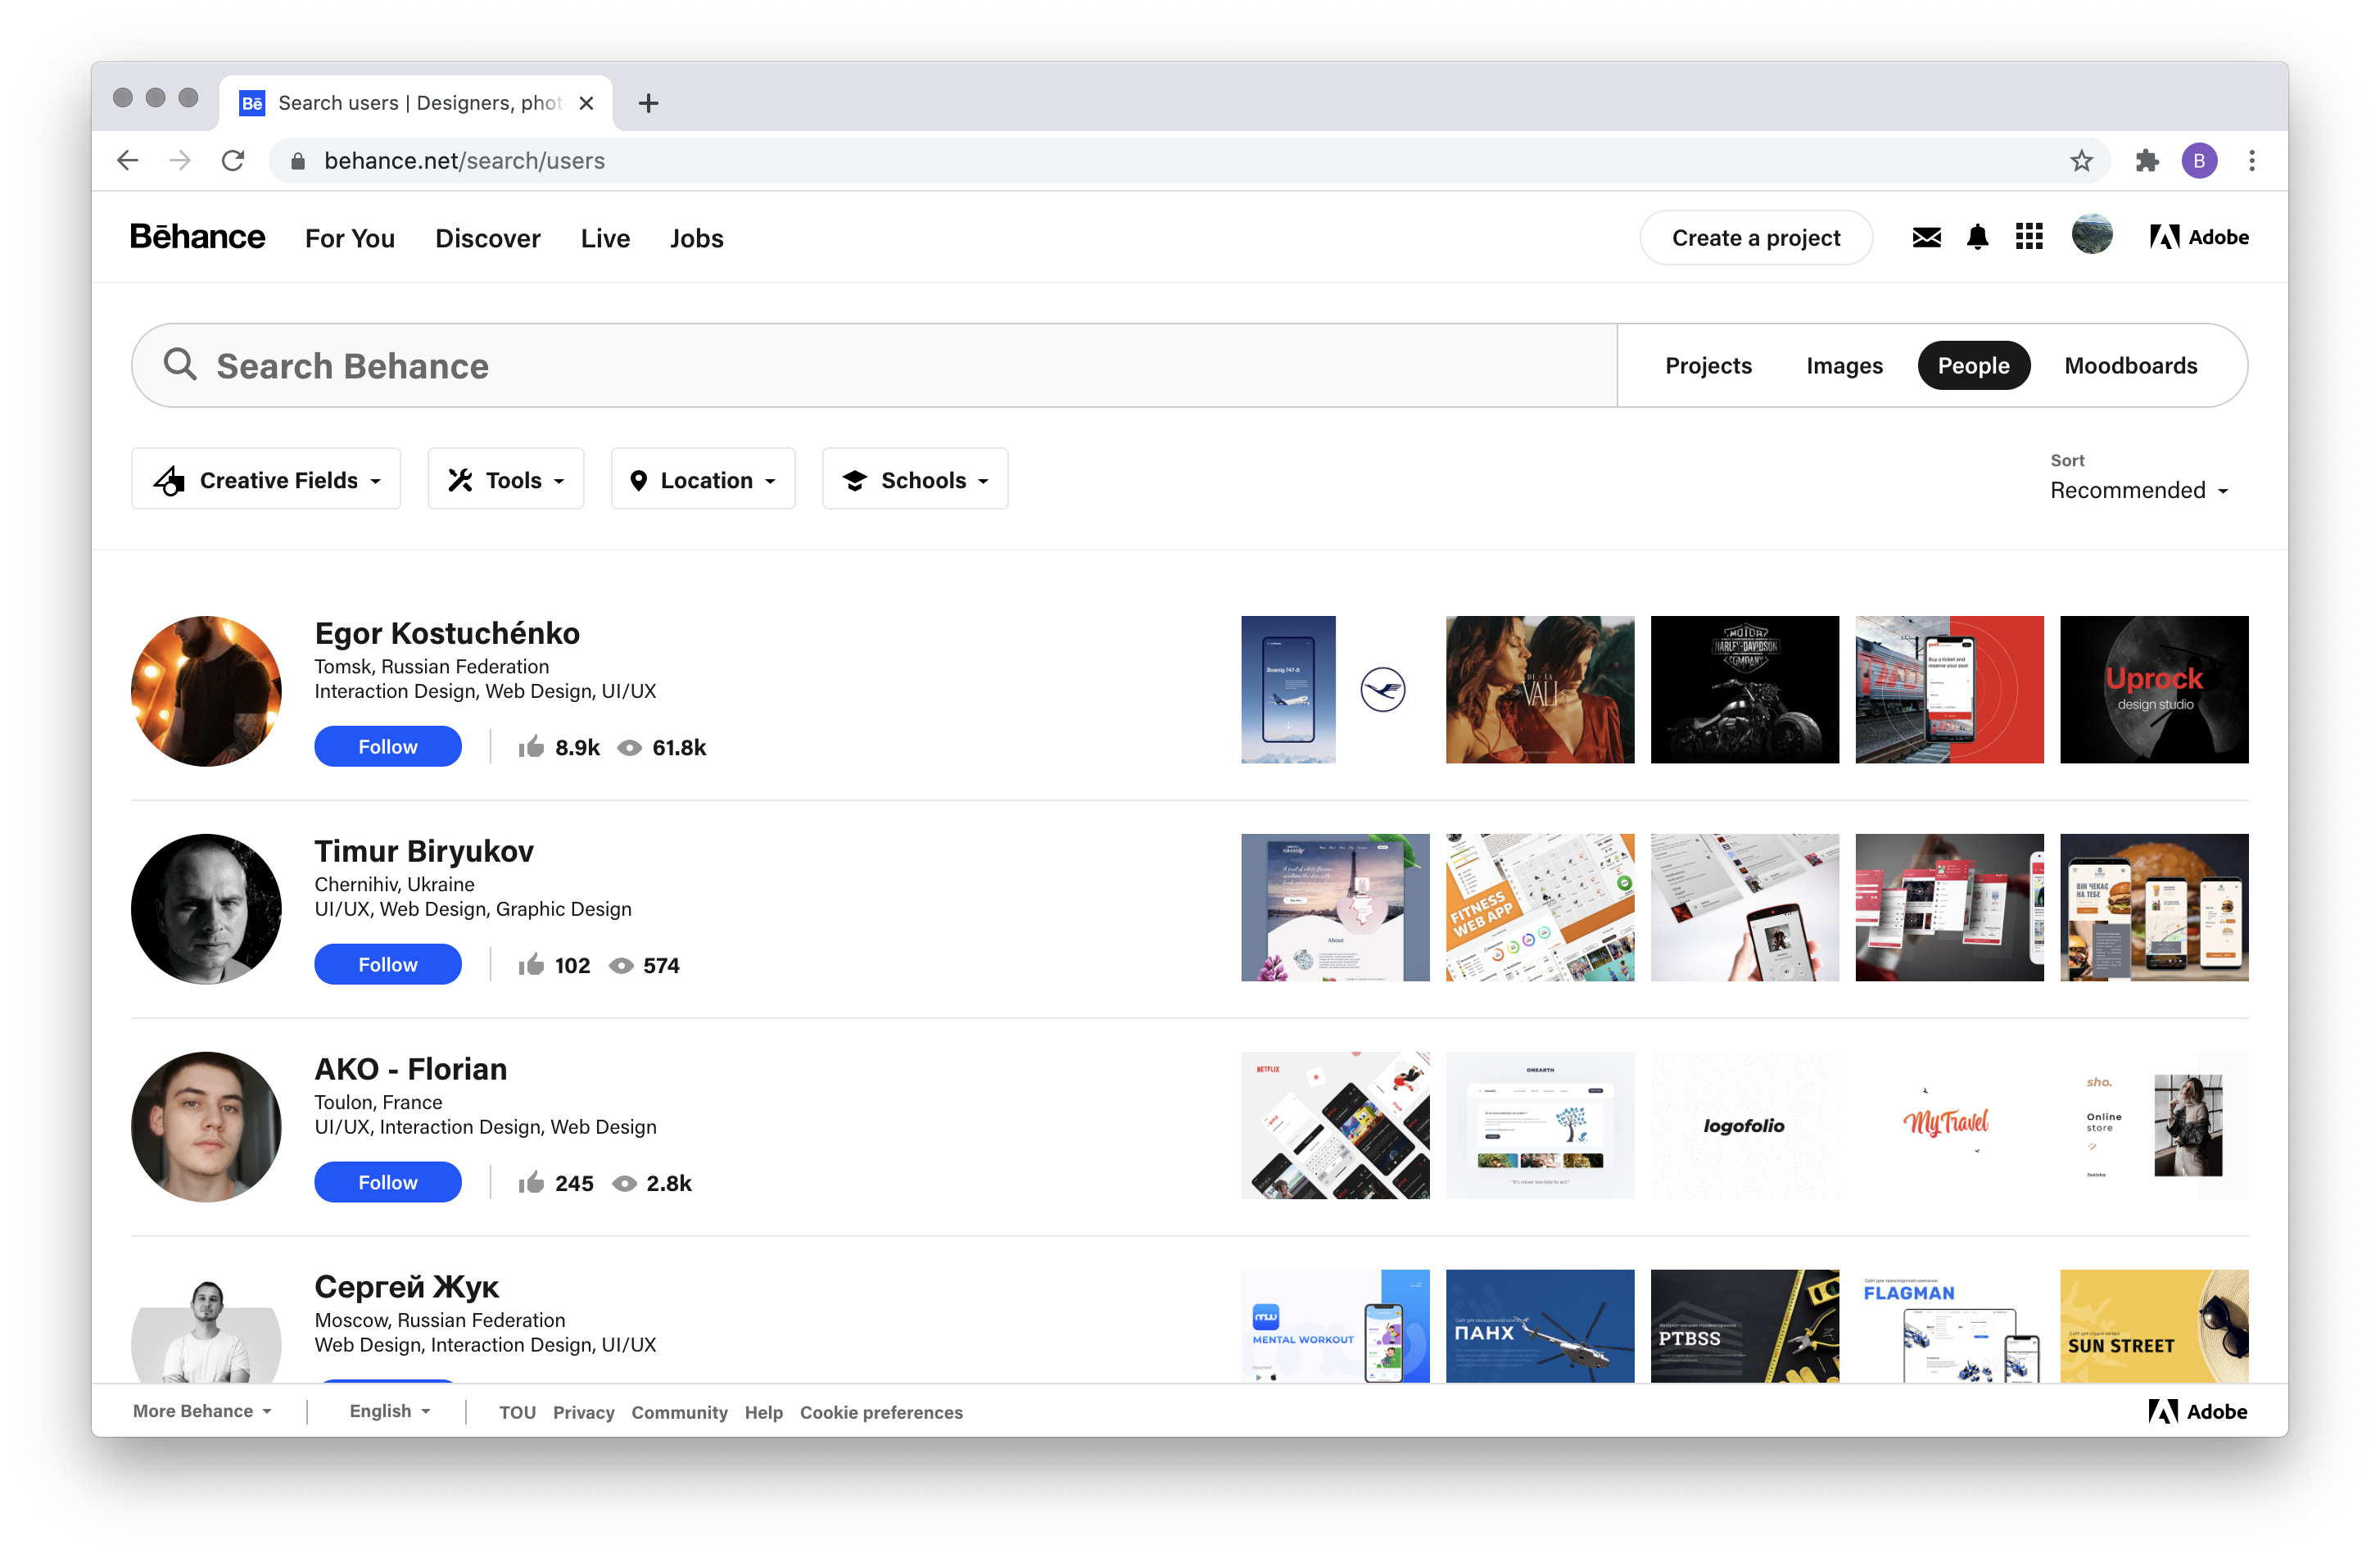Bookmark this page with star icon
Viewport: 2380px width, 1558px height.
tap(2081, 160)
